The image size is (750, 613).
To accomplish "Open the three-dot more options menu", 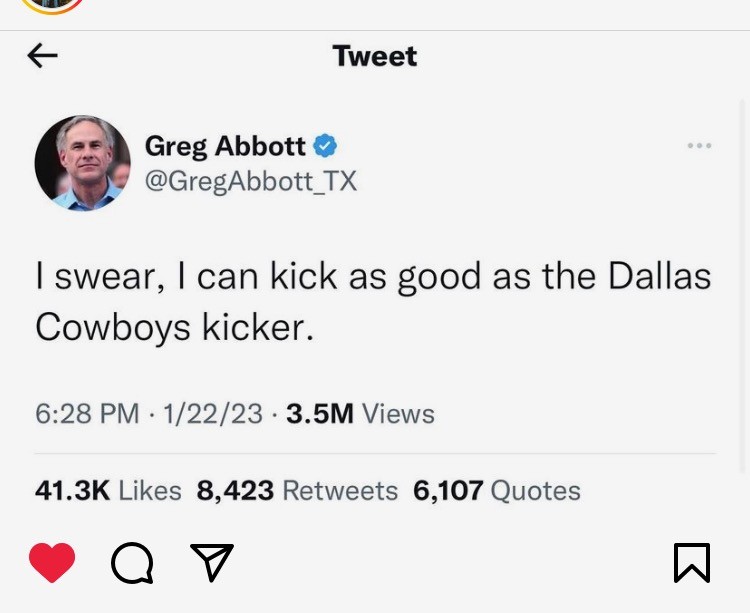I will [x=699, y=146].
